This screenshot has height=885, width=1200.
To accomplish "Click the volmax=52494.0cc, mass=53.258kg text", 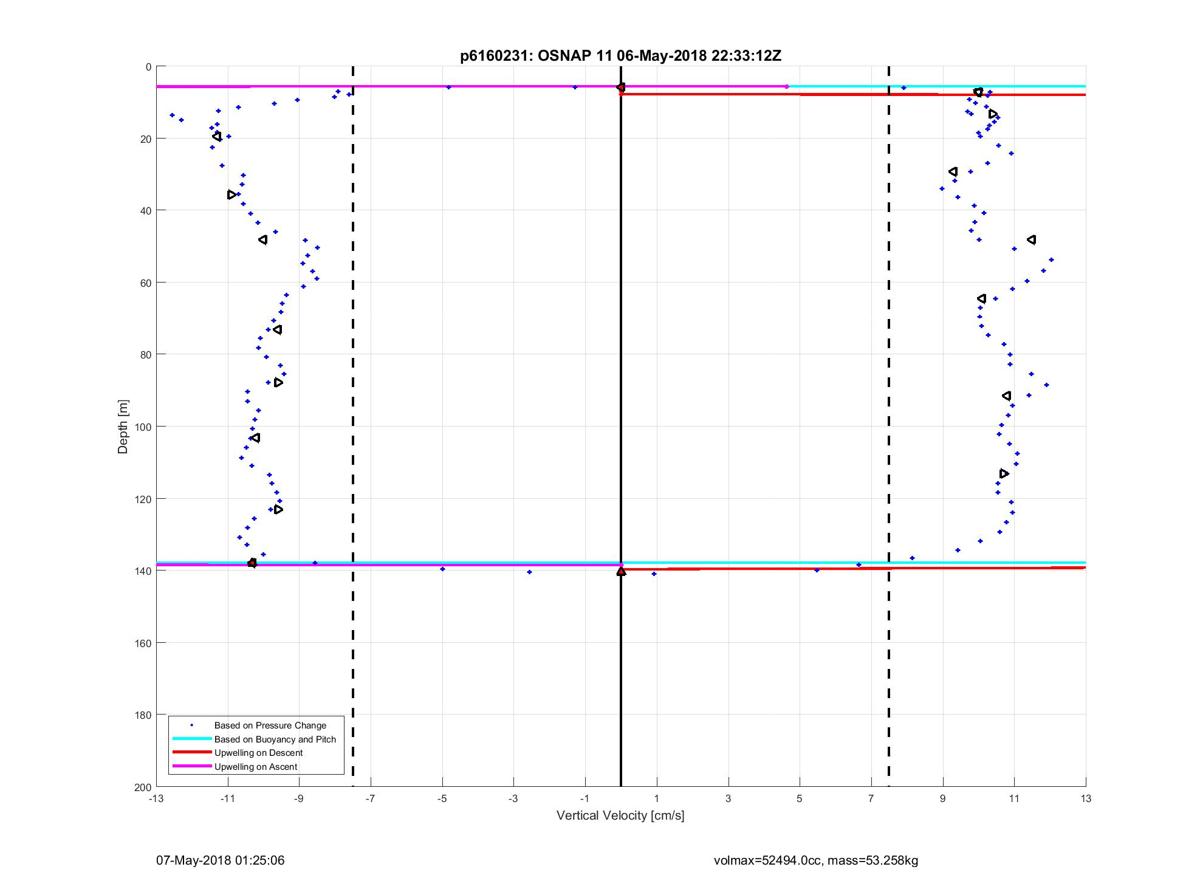I will coord(815,860).
